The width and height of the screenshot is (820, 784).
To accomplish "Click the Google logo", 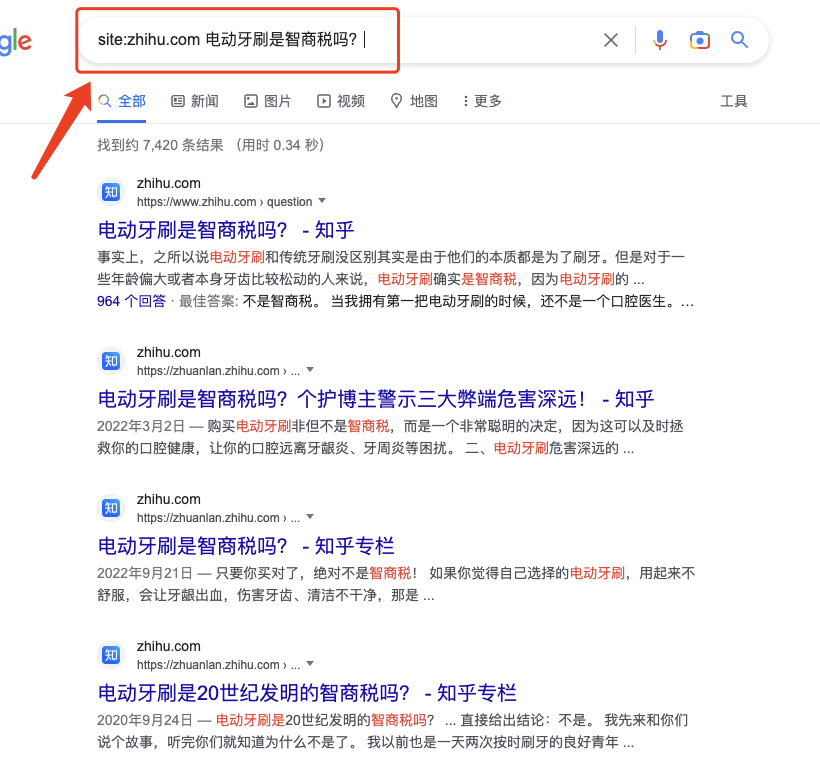I will pos(16,41).
